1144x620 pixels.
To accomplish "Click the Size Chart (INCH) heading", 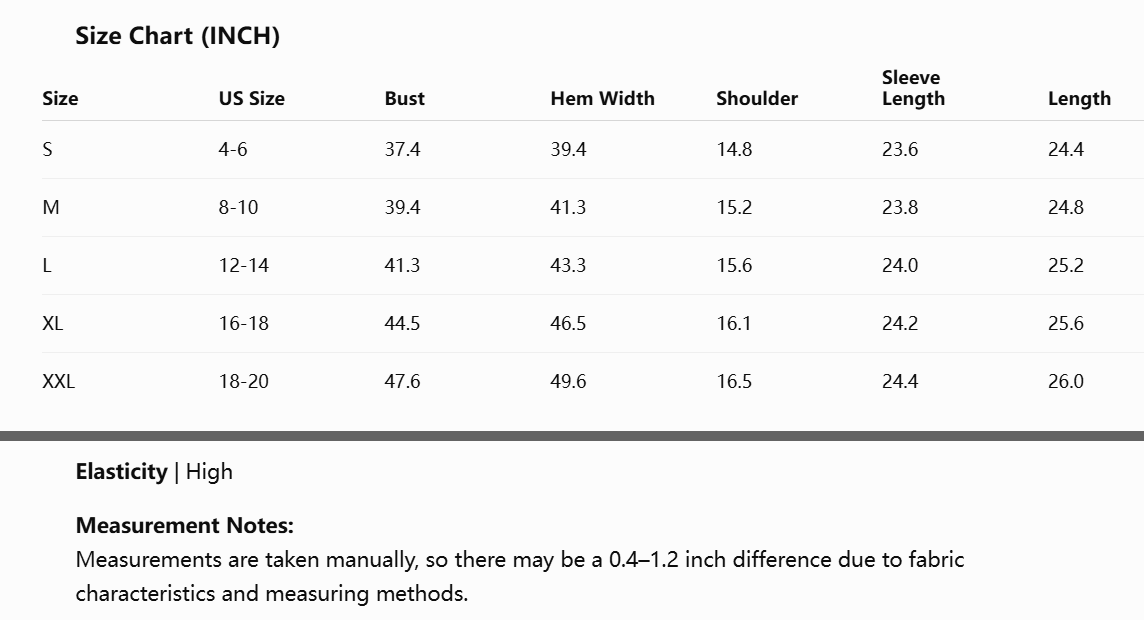I will click(177, 36).
